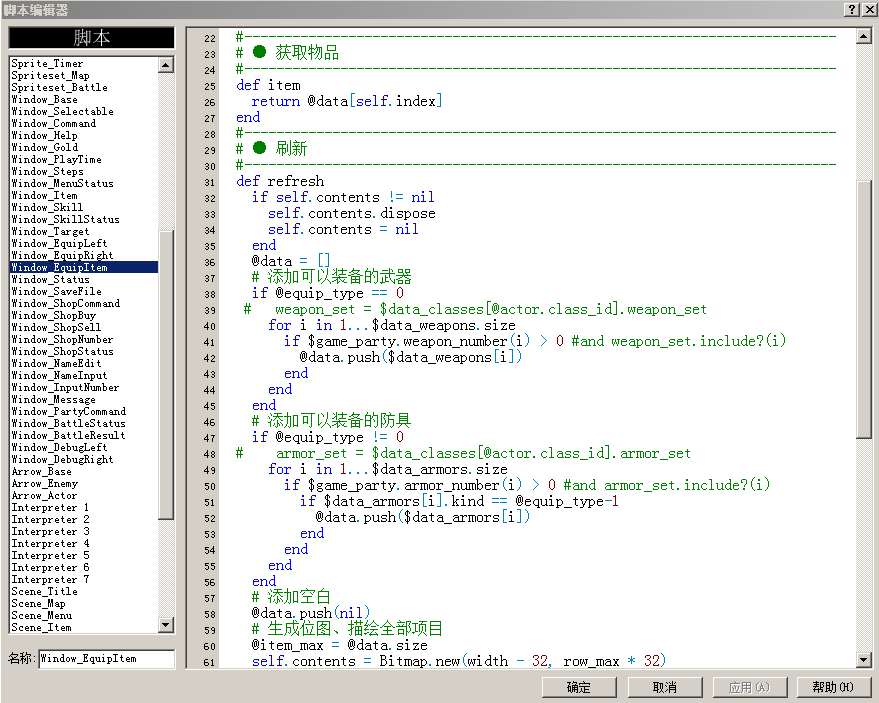This screenshot has height=703, width=879.
Task: Select Sprite_Timer in script list
Action: pos(47,63)
